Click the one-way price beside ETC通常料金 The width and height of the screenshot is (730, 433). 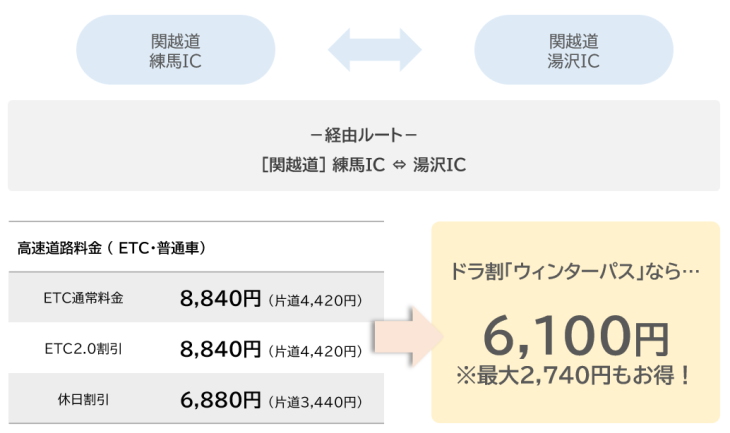[x=315, y=299]
